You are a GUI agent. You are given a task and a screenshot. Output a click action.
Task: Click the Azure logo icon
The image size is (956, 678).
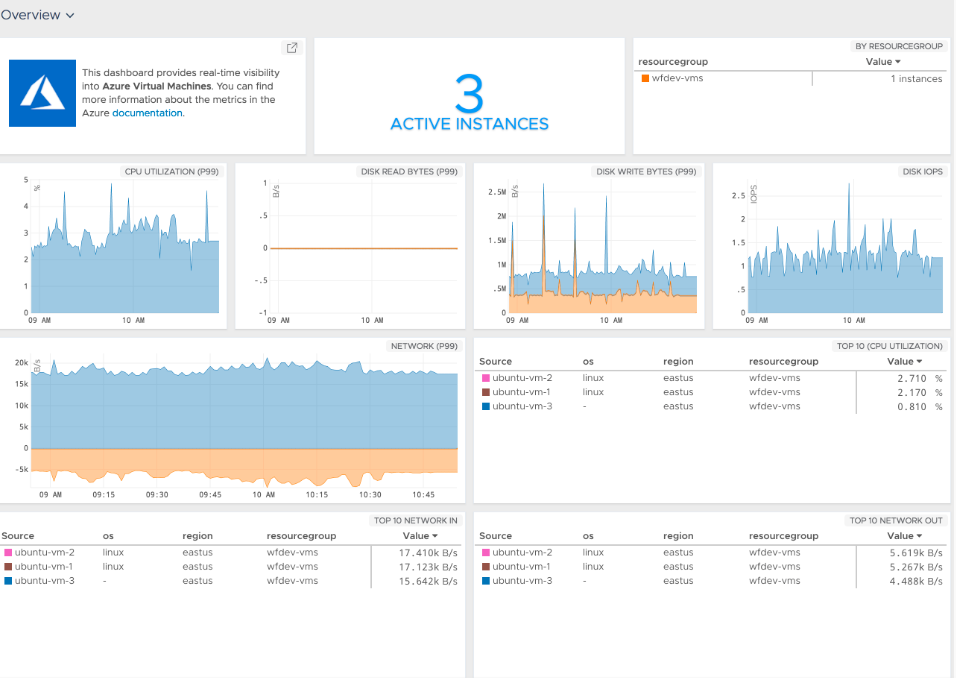(43, 93)
